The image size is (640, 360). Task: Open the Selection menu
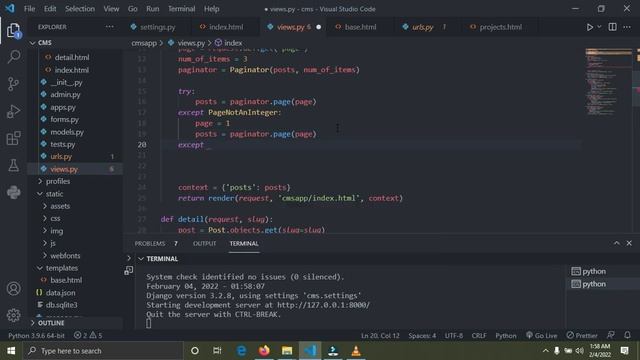coord(80,9)
